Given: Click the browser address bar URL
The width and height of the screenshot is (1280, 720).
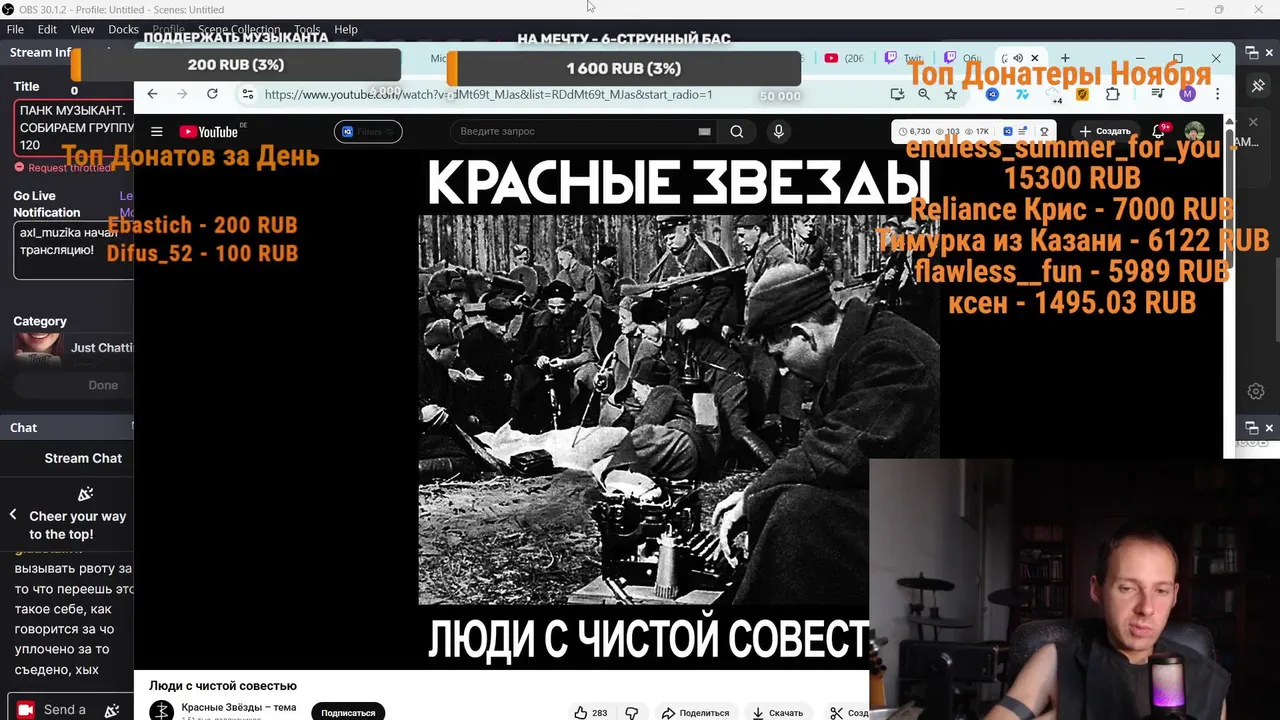Looking at the screenshot, I should pos(488,94).
